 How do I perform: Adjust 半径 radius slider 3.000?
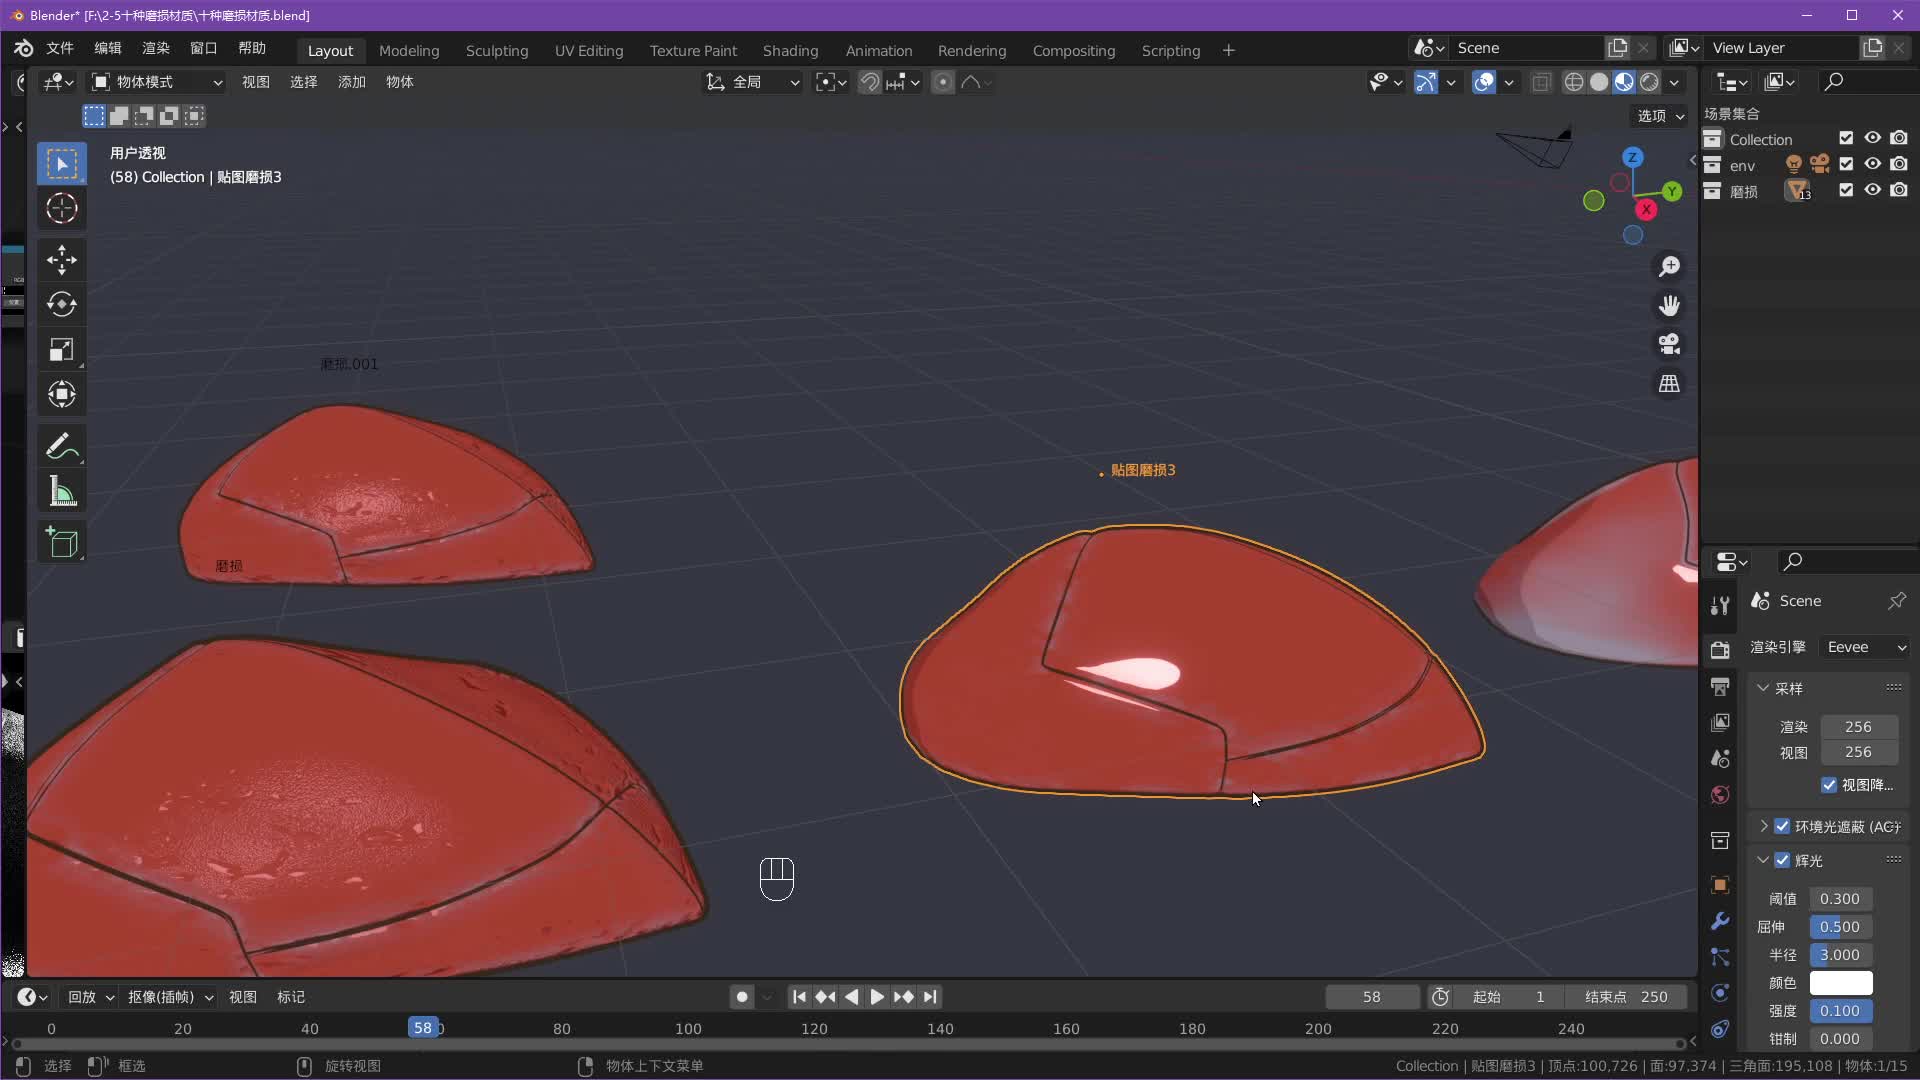[x=1841, y=955]
